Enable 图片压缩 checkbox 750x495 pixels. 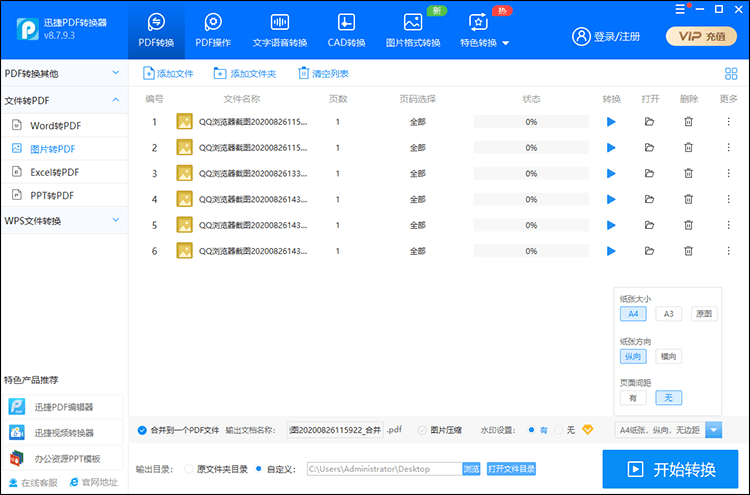click(421, 430)
